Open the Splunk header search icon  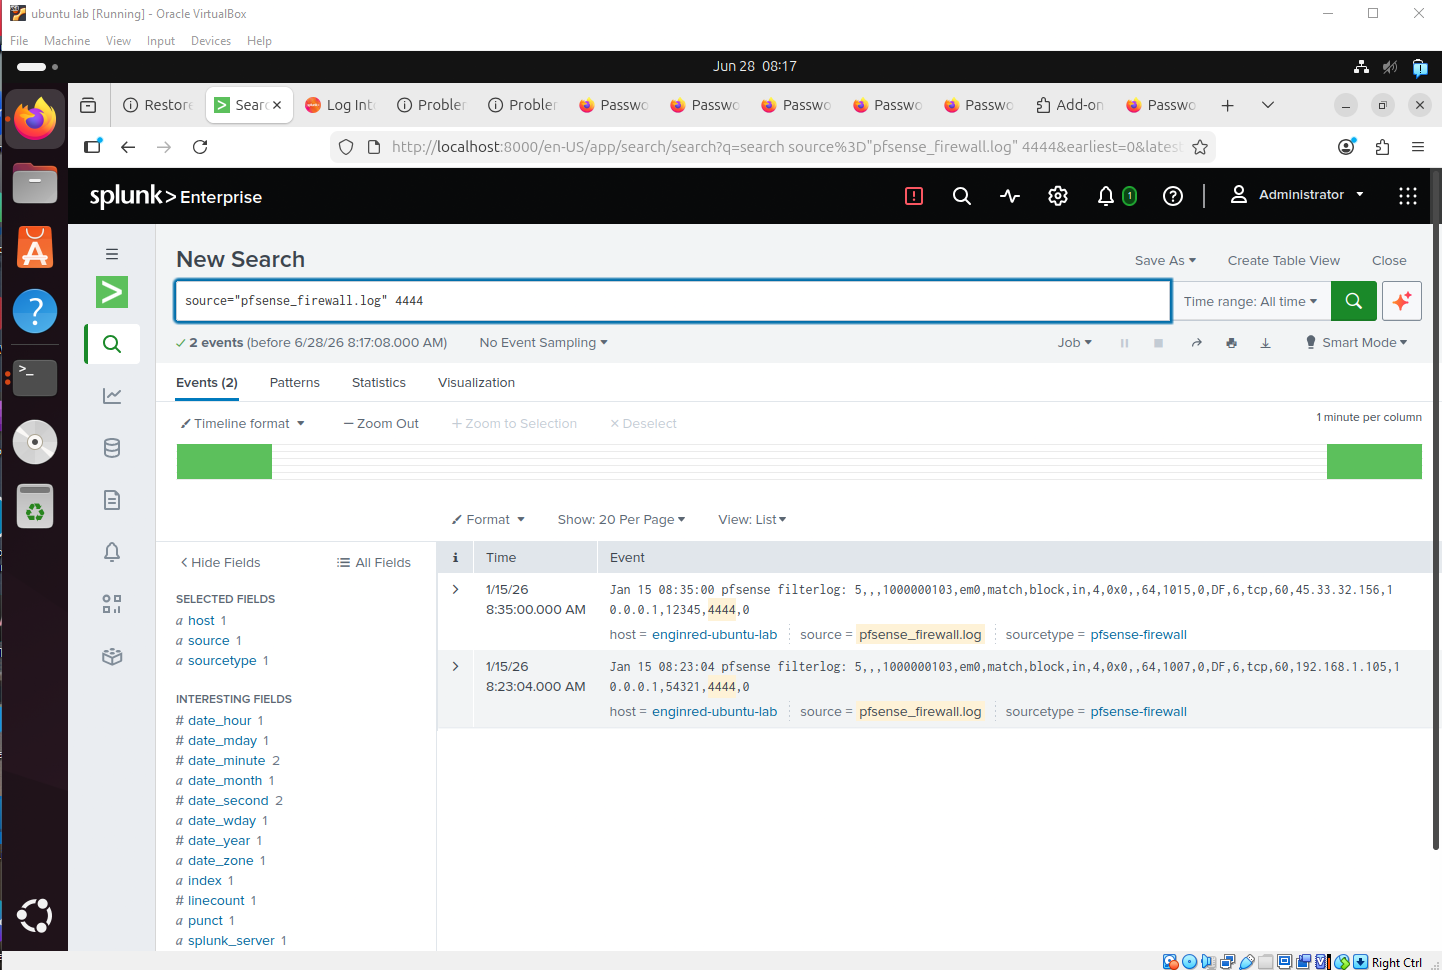(961, 196)
